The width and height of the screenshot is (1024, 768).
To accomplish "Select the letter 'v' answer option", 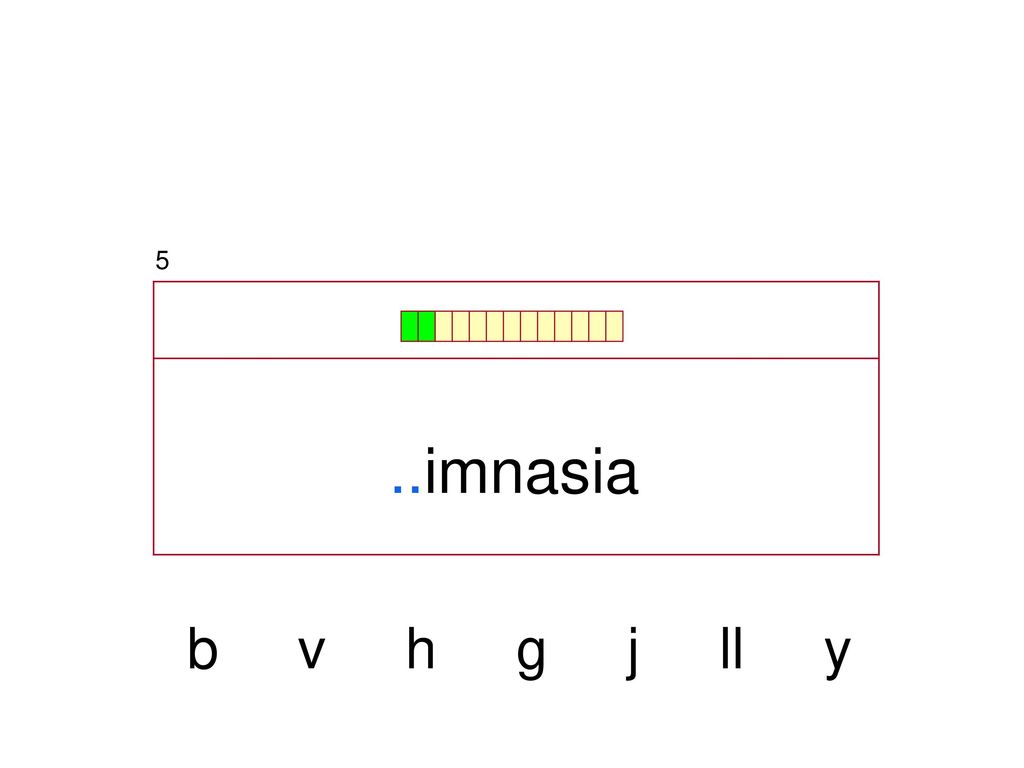I will click(312, 653).
